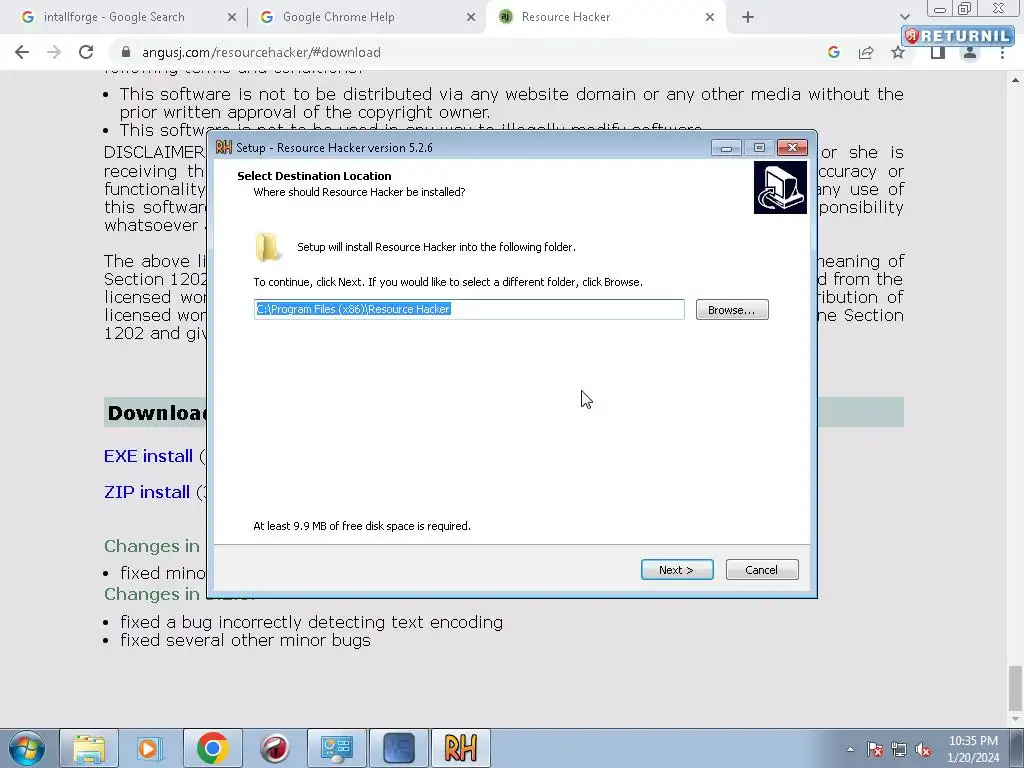Switch to the Google Chrome Help tab
This screenshot has height=768, width=1024.
(338, 17)
